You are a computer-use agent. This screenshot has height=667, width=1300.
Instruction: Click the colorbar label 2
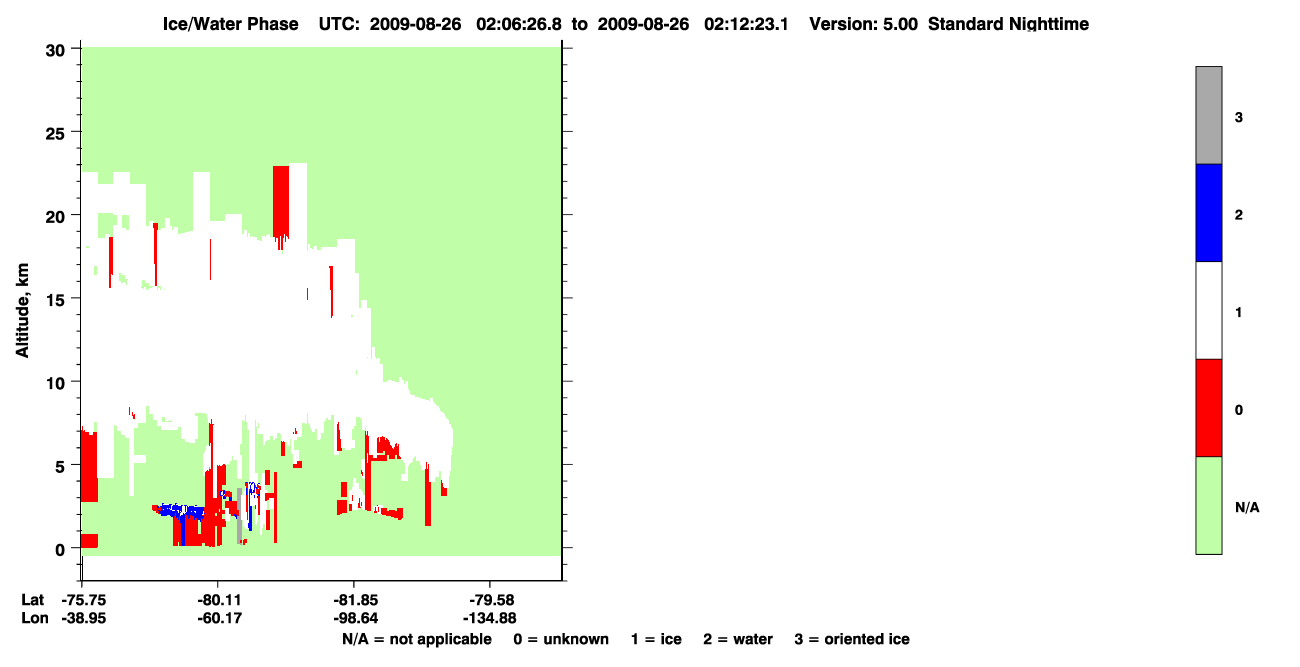1238,215
